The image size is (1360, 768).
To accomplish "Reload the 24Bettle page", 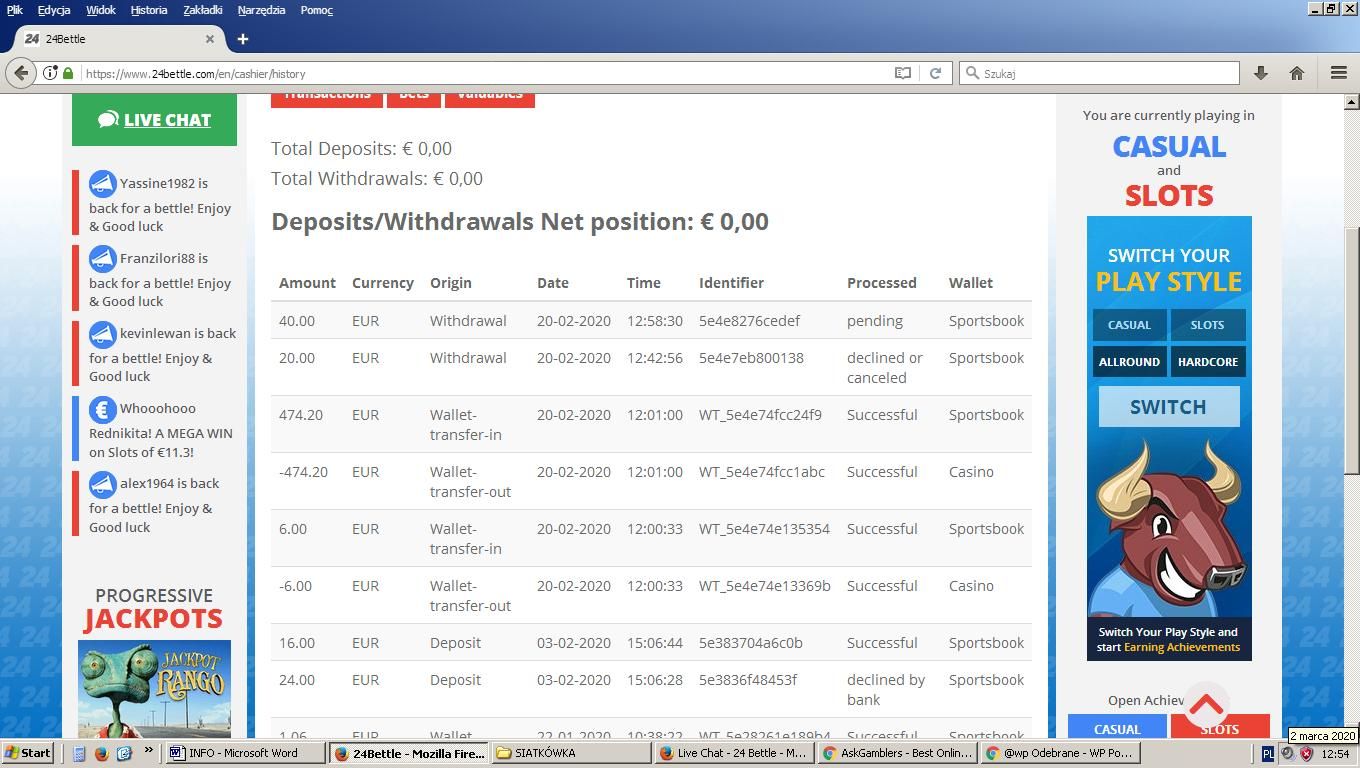I will pyautogui.click(x=935, y=73).
